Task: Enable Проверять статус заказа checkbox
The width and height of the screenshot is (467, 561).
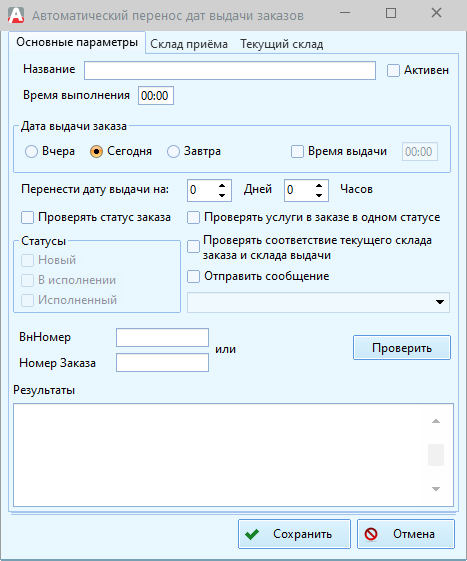Action: point(28,218)
